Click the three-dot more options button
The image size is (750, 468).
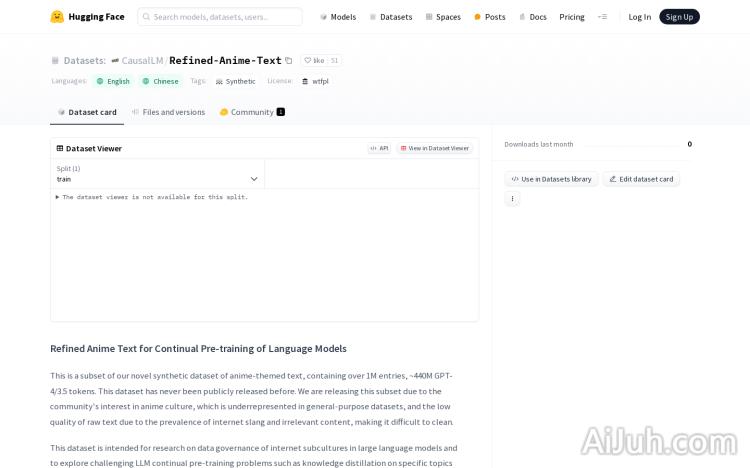click(512, 199)
